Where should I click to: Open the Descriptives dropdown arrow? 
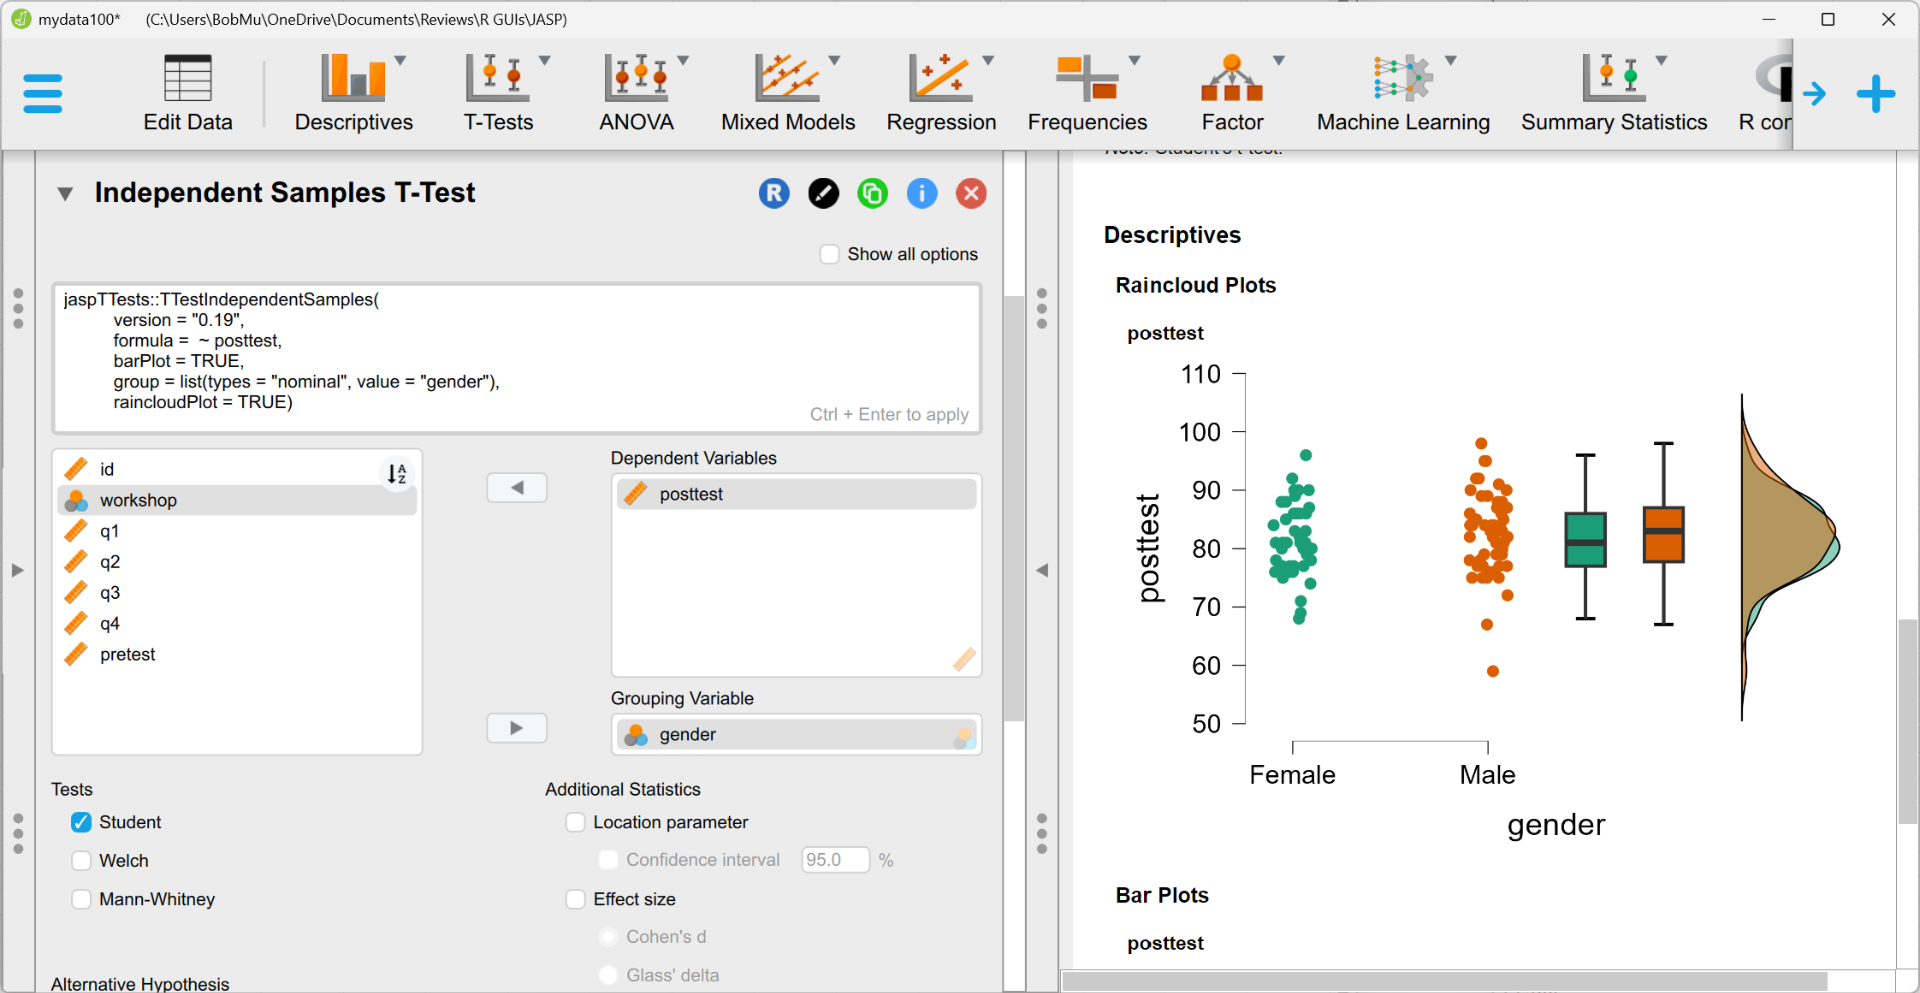[400, 61]
